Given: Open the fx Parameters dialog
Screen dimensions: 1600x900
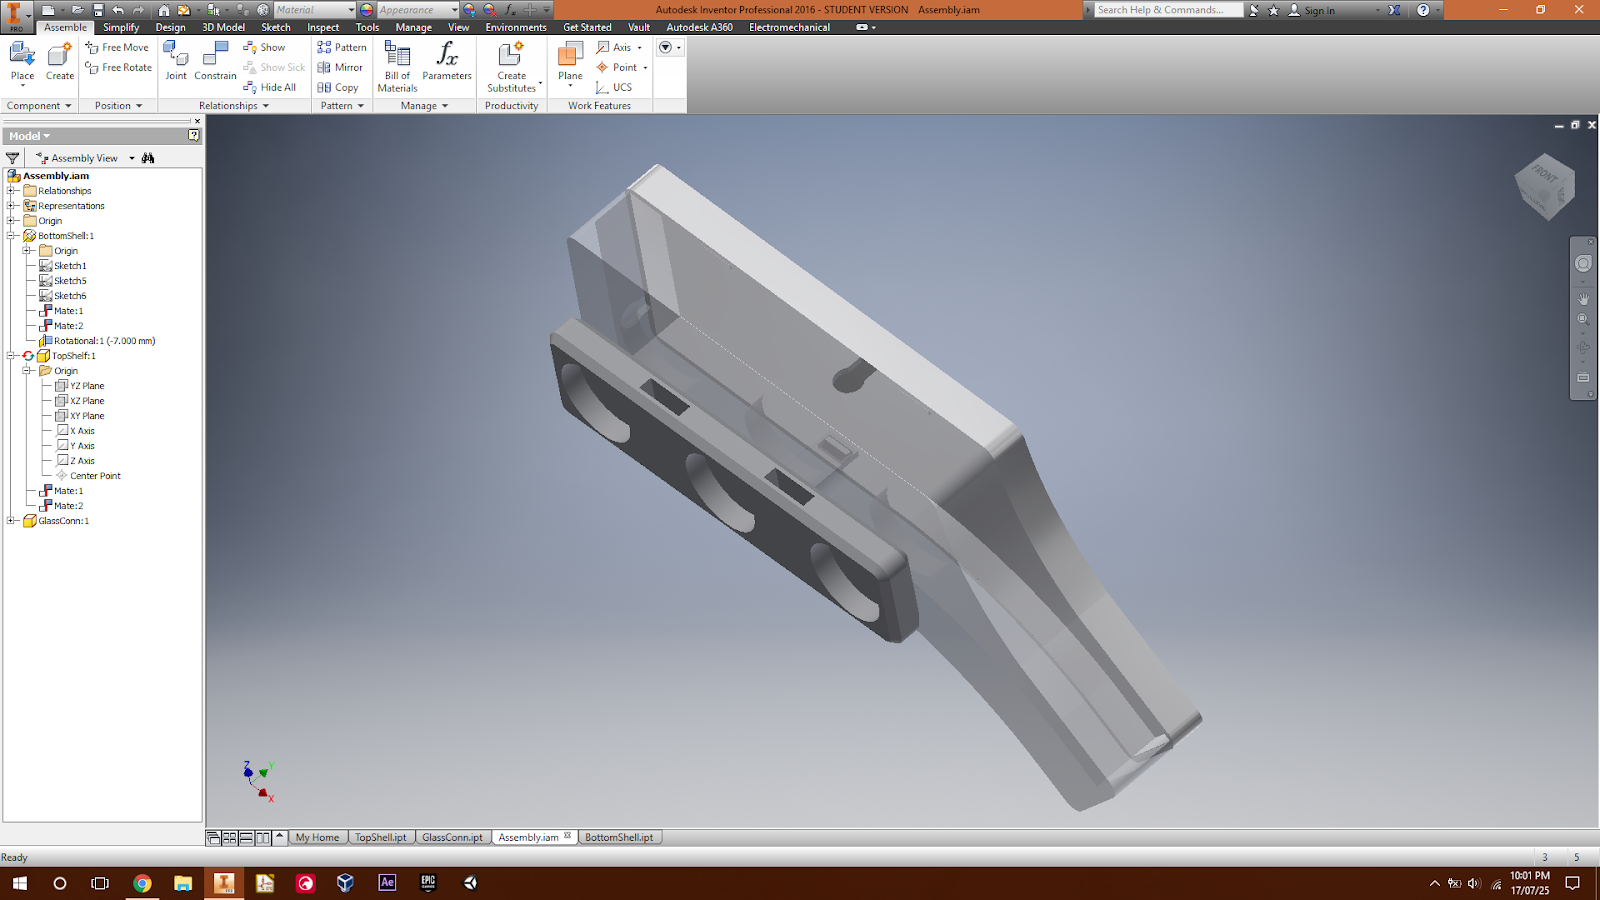Looking at the screenshot, I should point(447,62).
